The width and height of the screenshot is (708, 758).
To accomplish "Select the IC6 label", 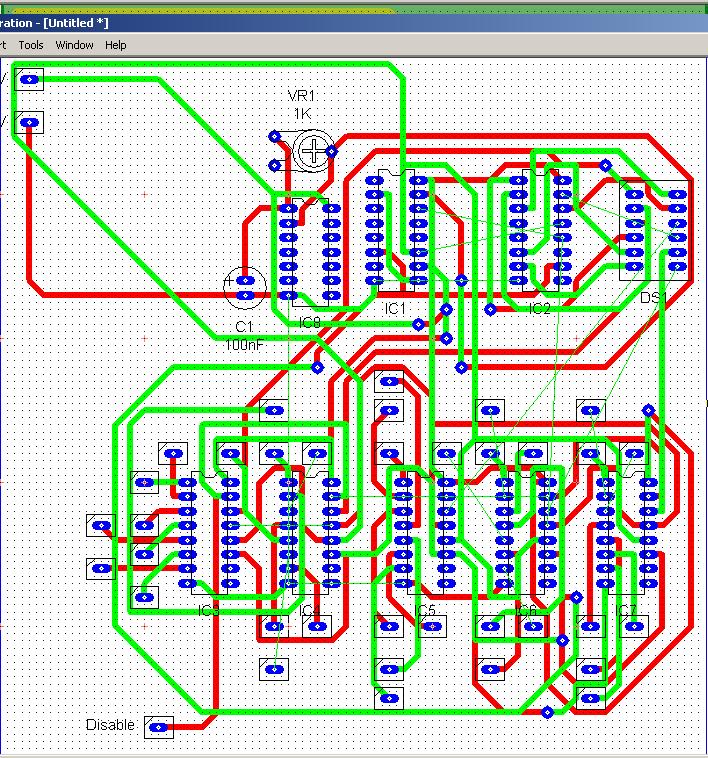I will tap(526, 611).
